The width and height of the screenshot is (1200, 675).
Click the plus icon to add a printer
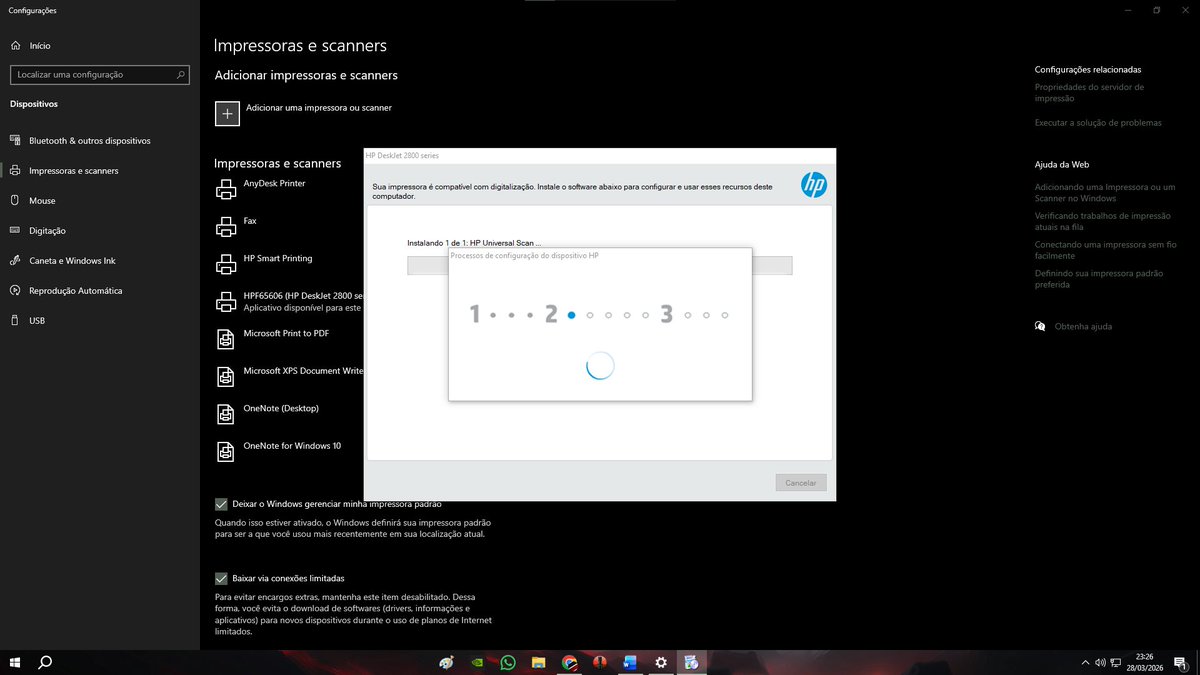(227, 113)
